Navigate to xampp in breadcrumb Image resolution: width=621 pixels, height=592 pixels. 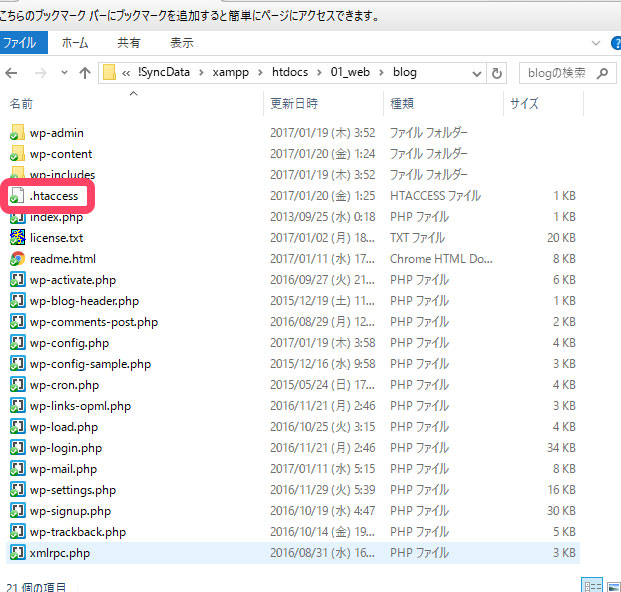click(x=230, y=72)
